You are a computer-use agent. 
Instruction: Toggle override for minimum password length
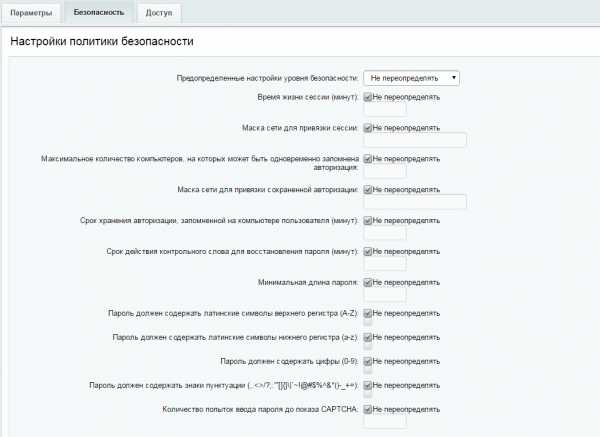pos(369,282)
